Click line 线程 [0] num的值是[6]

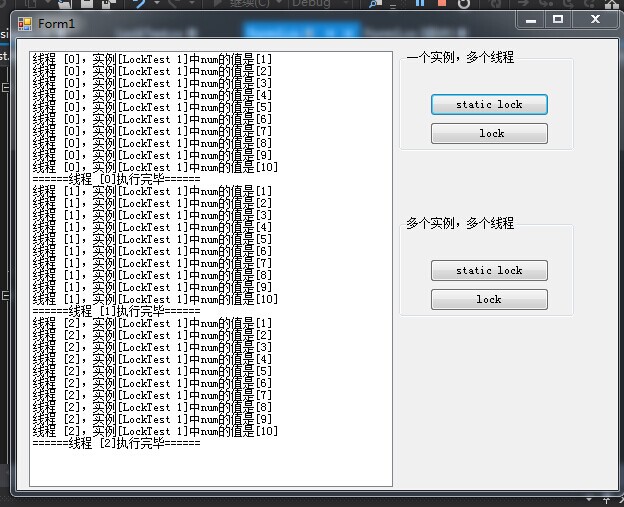pos(152,119)
